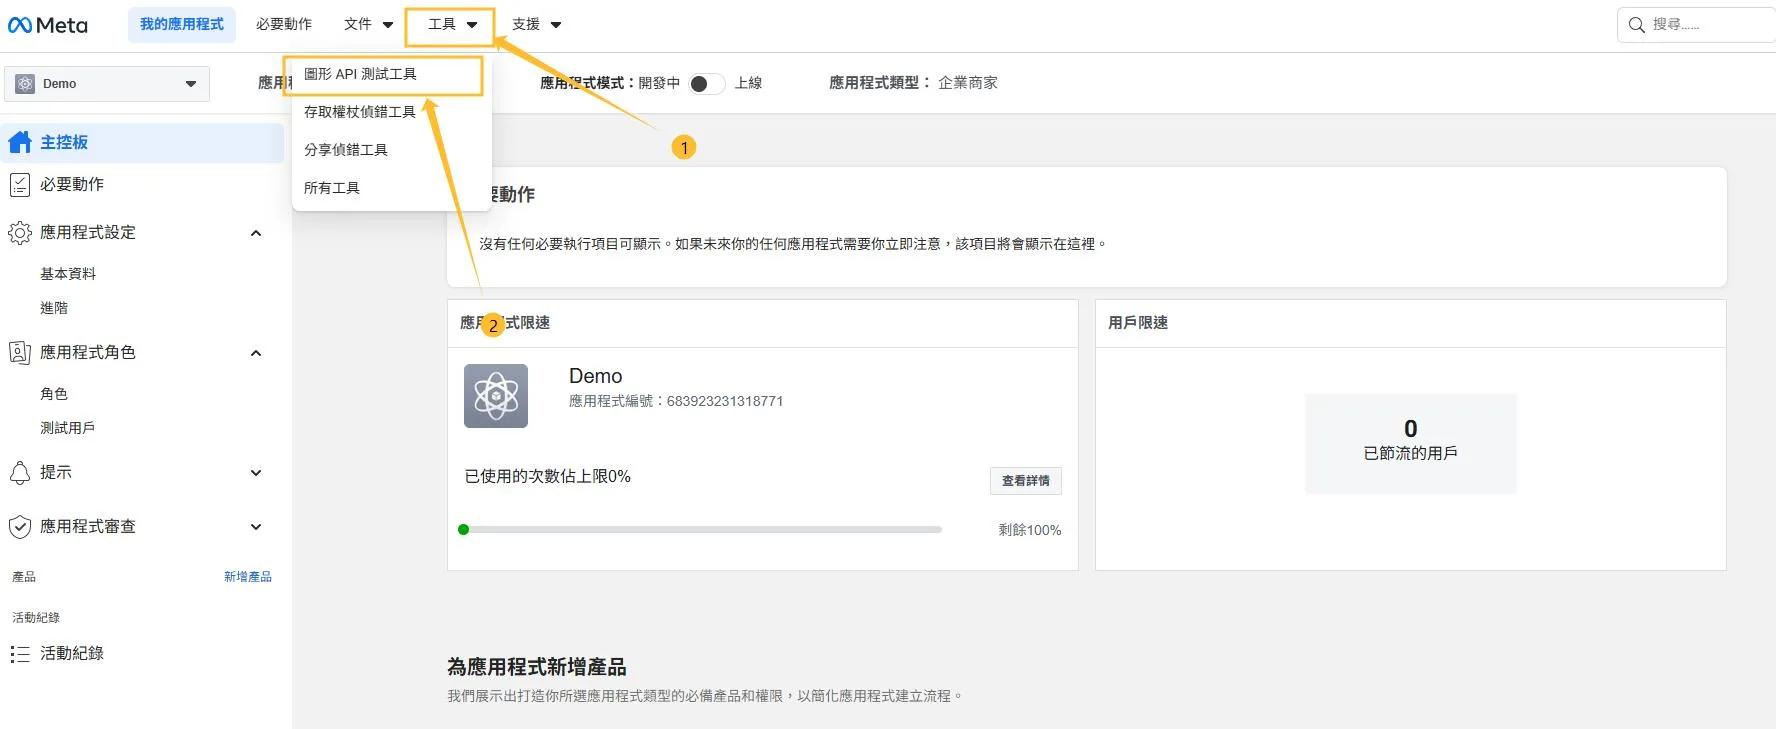1776x729 pixels.
Task: Expand the 提示 section chevron
Action: [256, 473]
